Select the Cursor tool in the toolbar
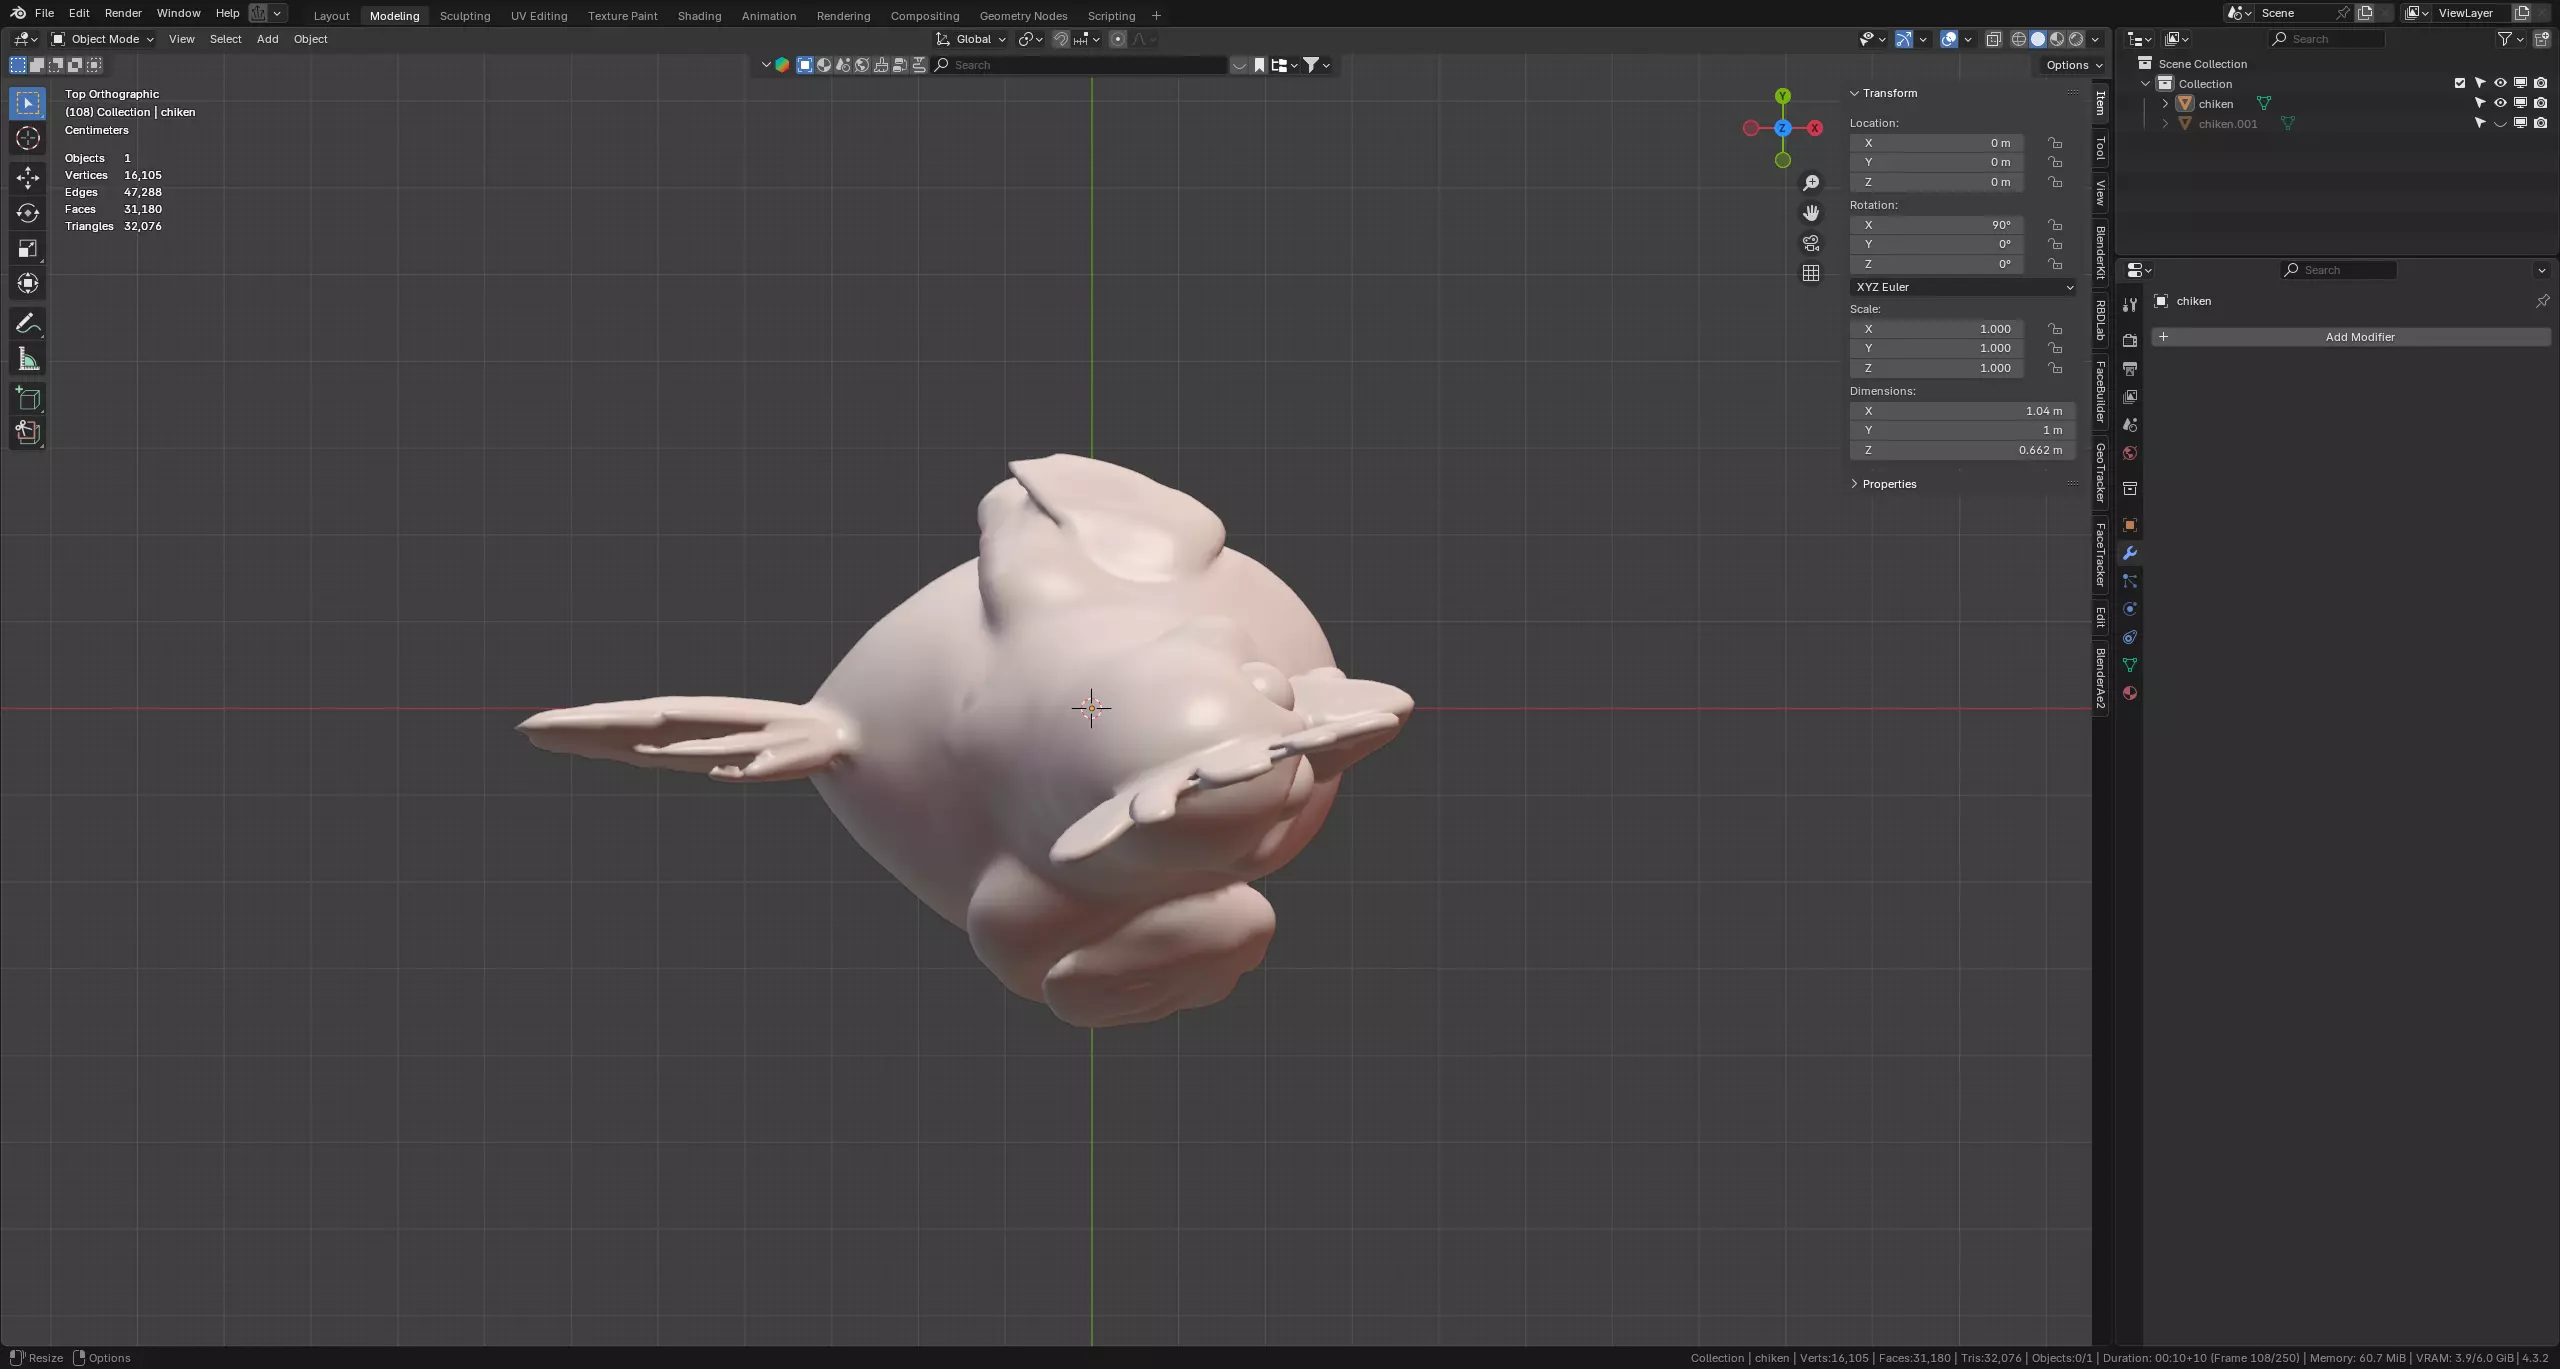The height and width of the screenshot is (1369, 2560). tap(28, 138)
